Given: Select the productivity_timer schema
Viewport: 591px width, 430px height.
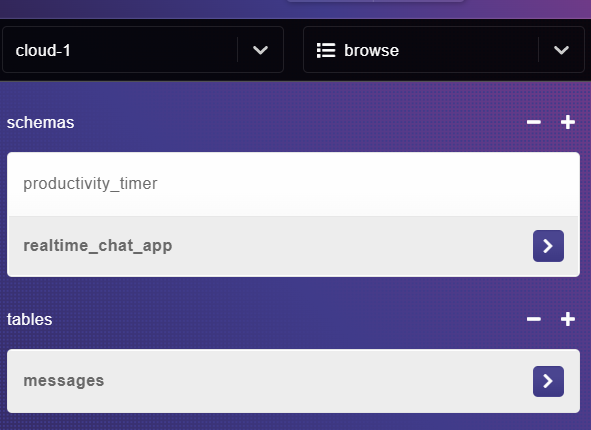Looking at the screenshot, I should pyautogui.click(x=293, y=184).
